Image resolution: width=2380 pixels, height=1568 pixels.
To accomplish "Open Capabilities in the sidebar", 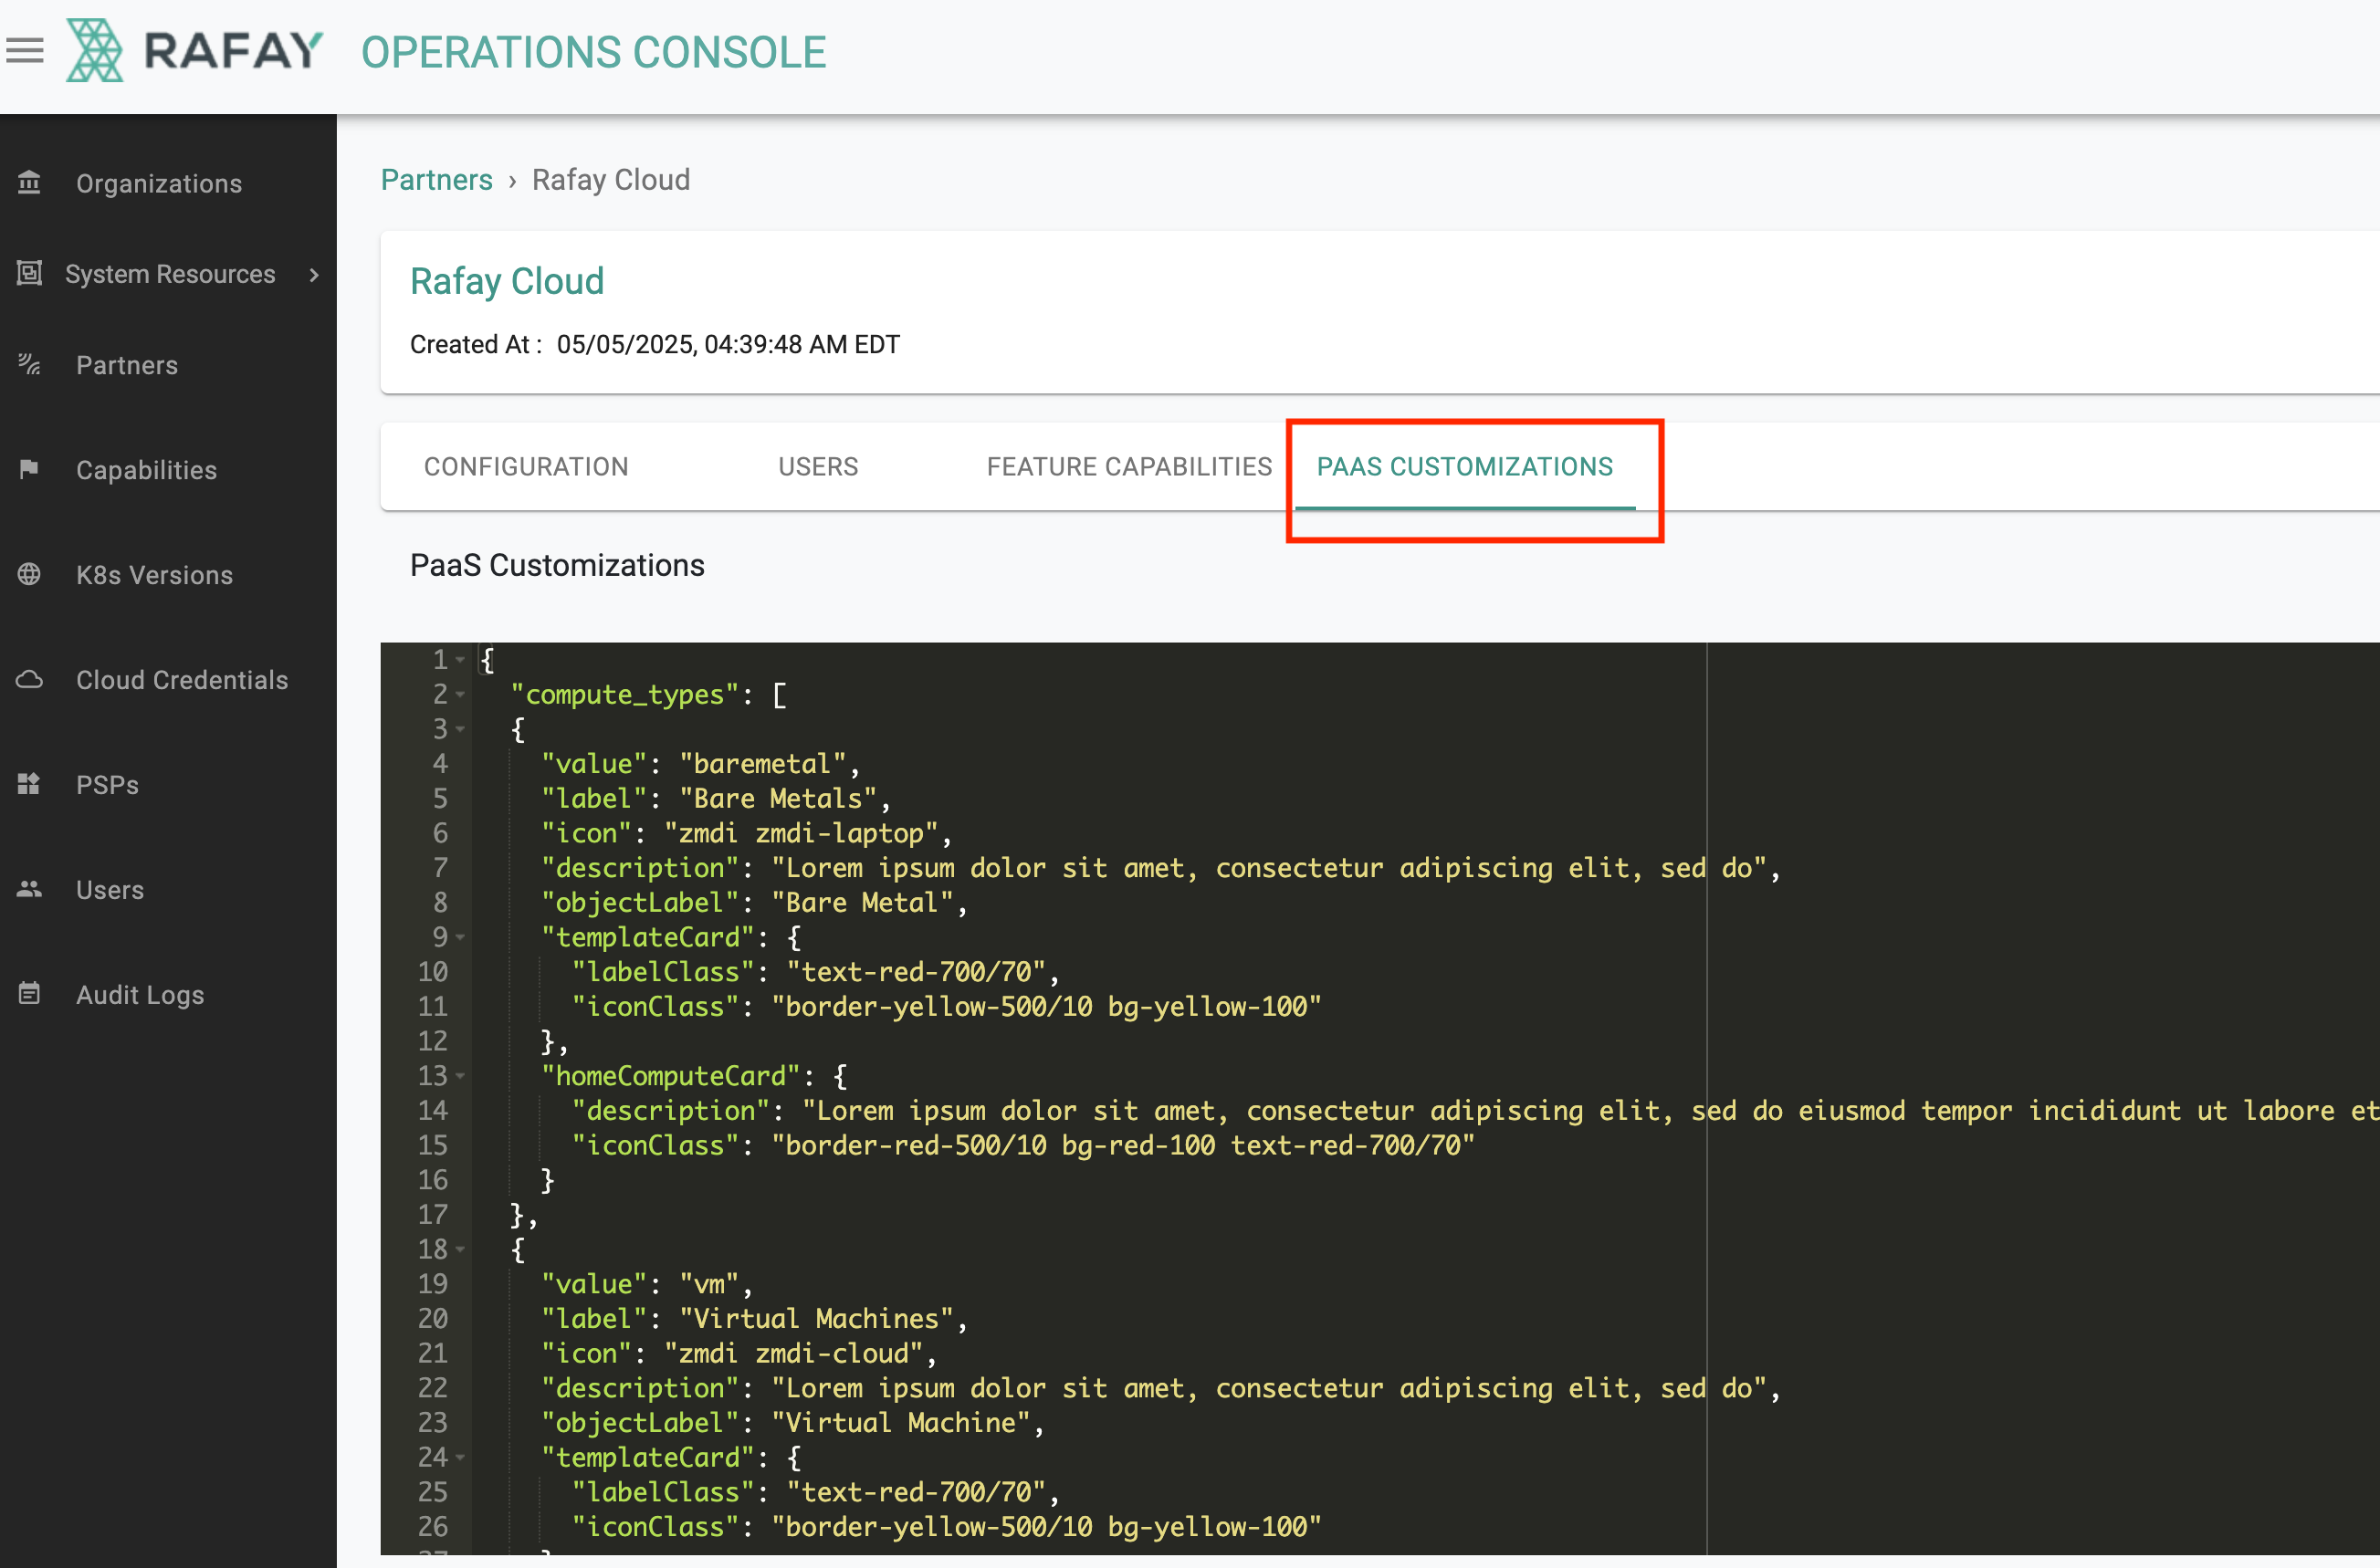I will 146,470.
